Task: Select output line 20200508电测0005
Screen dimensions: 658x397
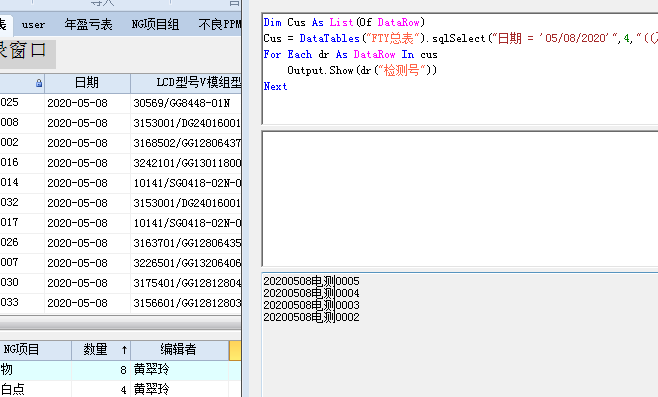Action: click(x=311, y=281)
